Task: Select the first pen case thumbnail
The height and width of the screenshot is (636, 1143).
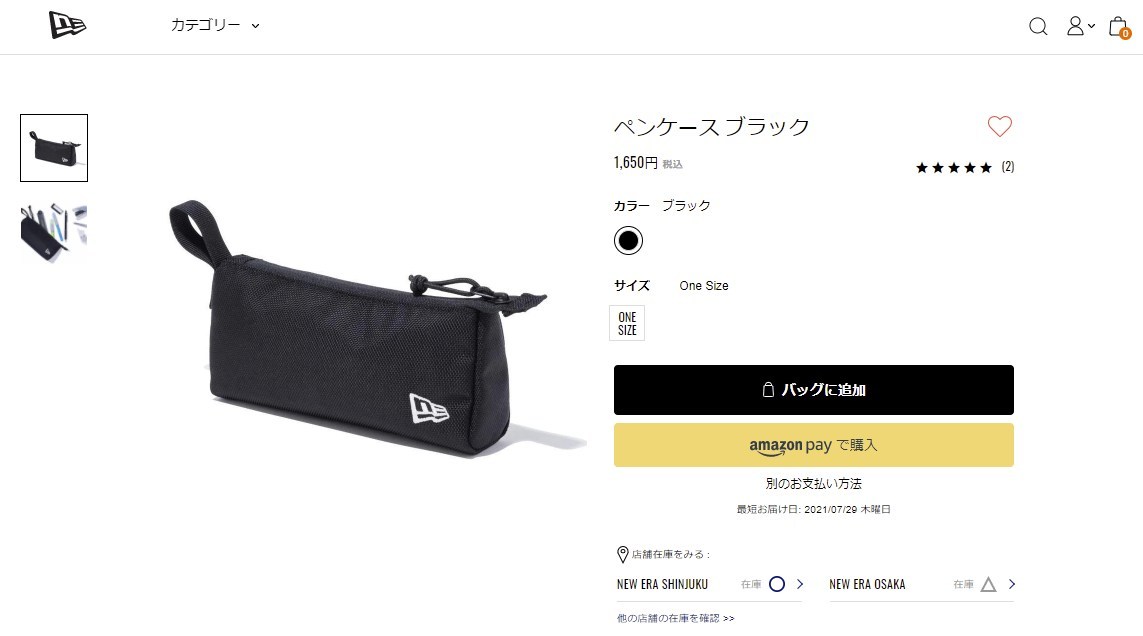Action: click(x=54, y=148)
